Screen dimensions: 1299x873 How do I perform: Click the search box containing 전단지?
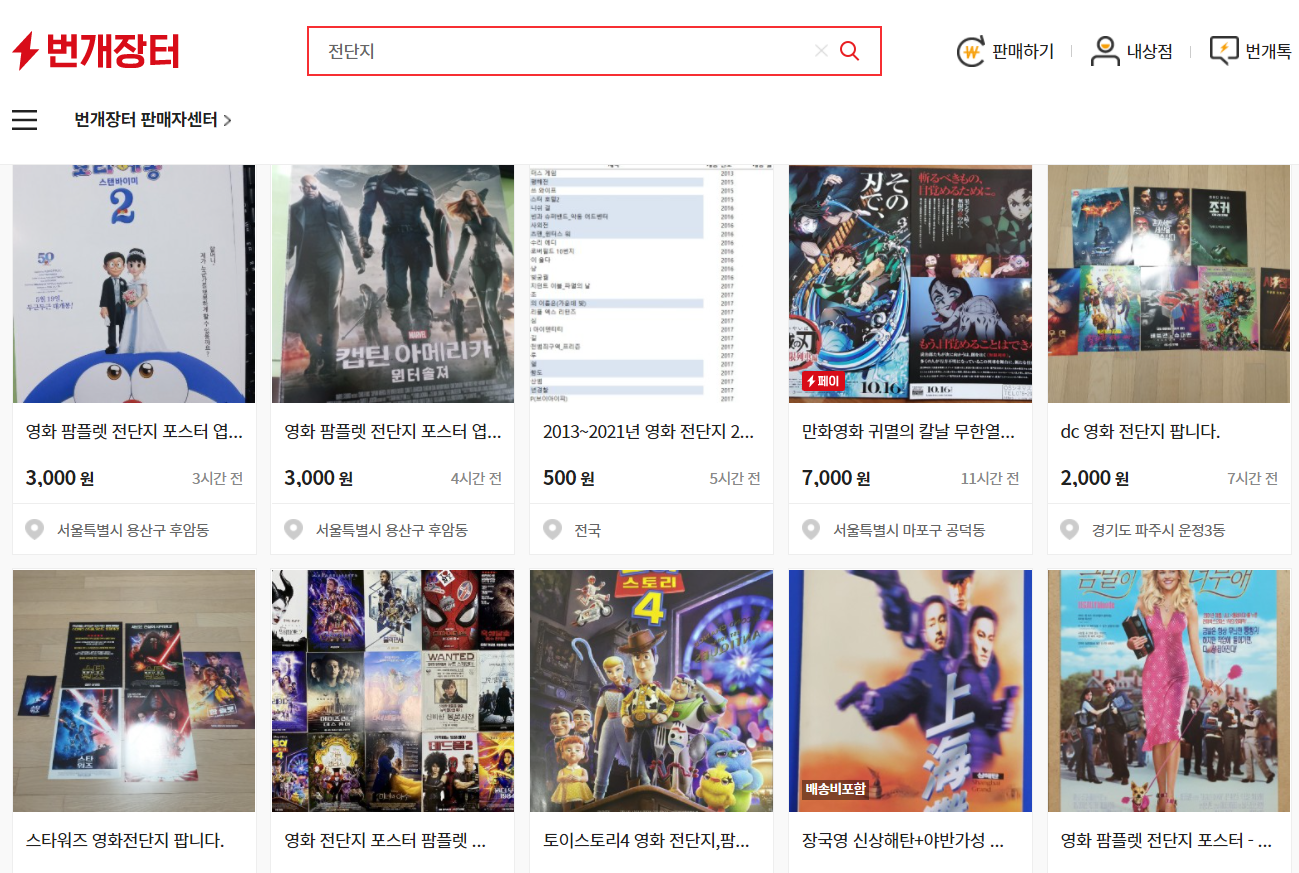point(594,51)
